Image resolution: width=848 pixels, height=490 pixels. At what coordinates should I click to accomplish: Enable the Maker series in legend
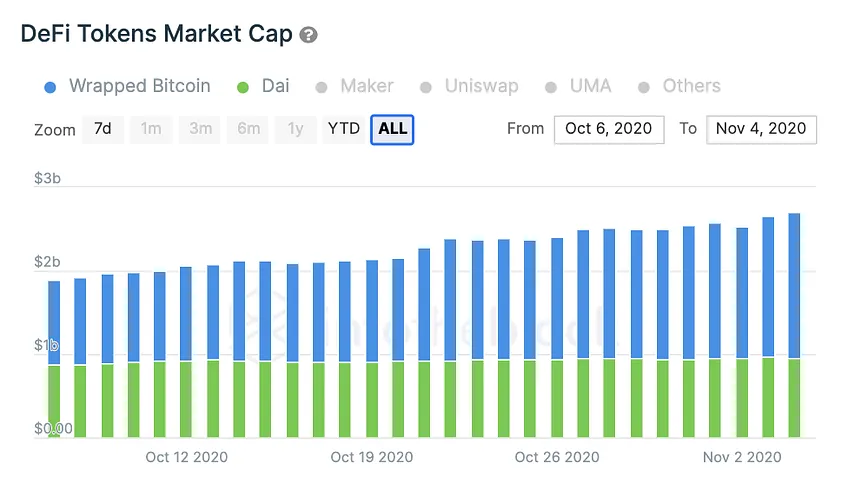pos(367,86)
